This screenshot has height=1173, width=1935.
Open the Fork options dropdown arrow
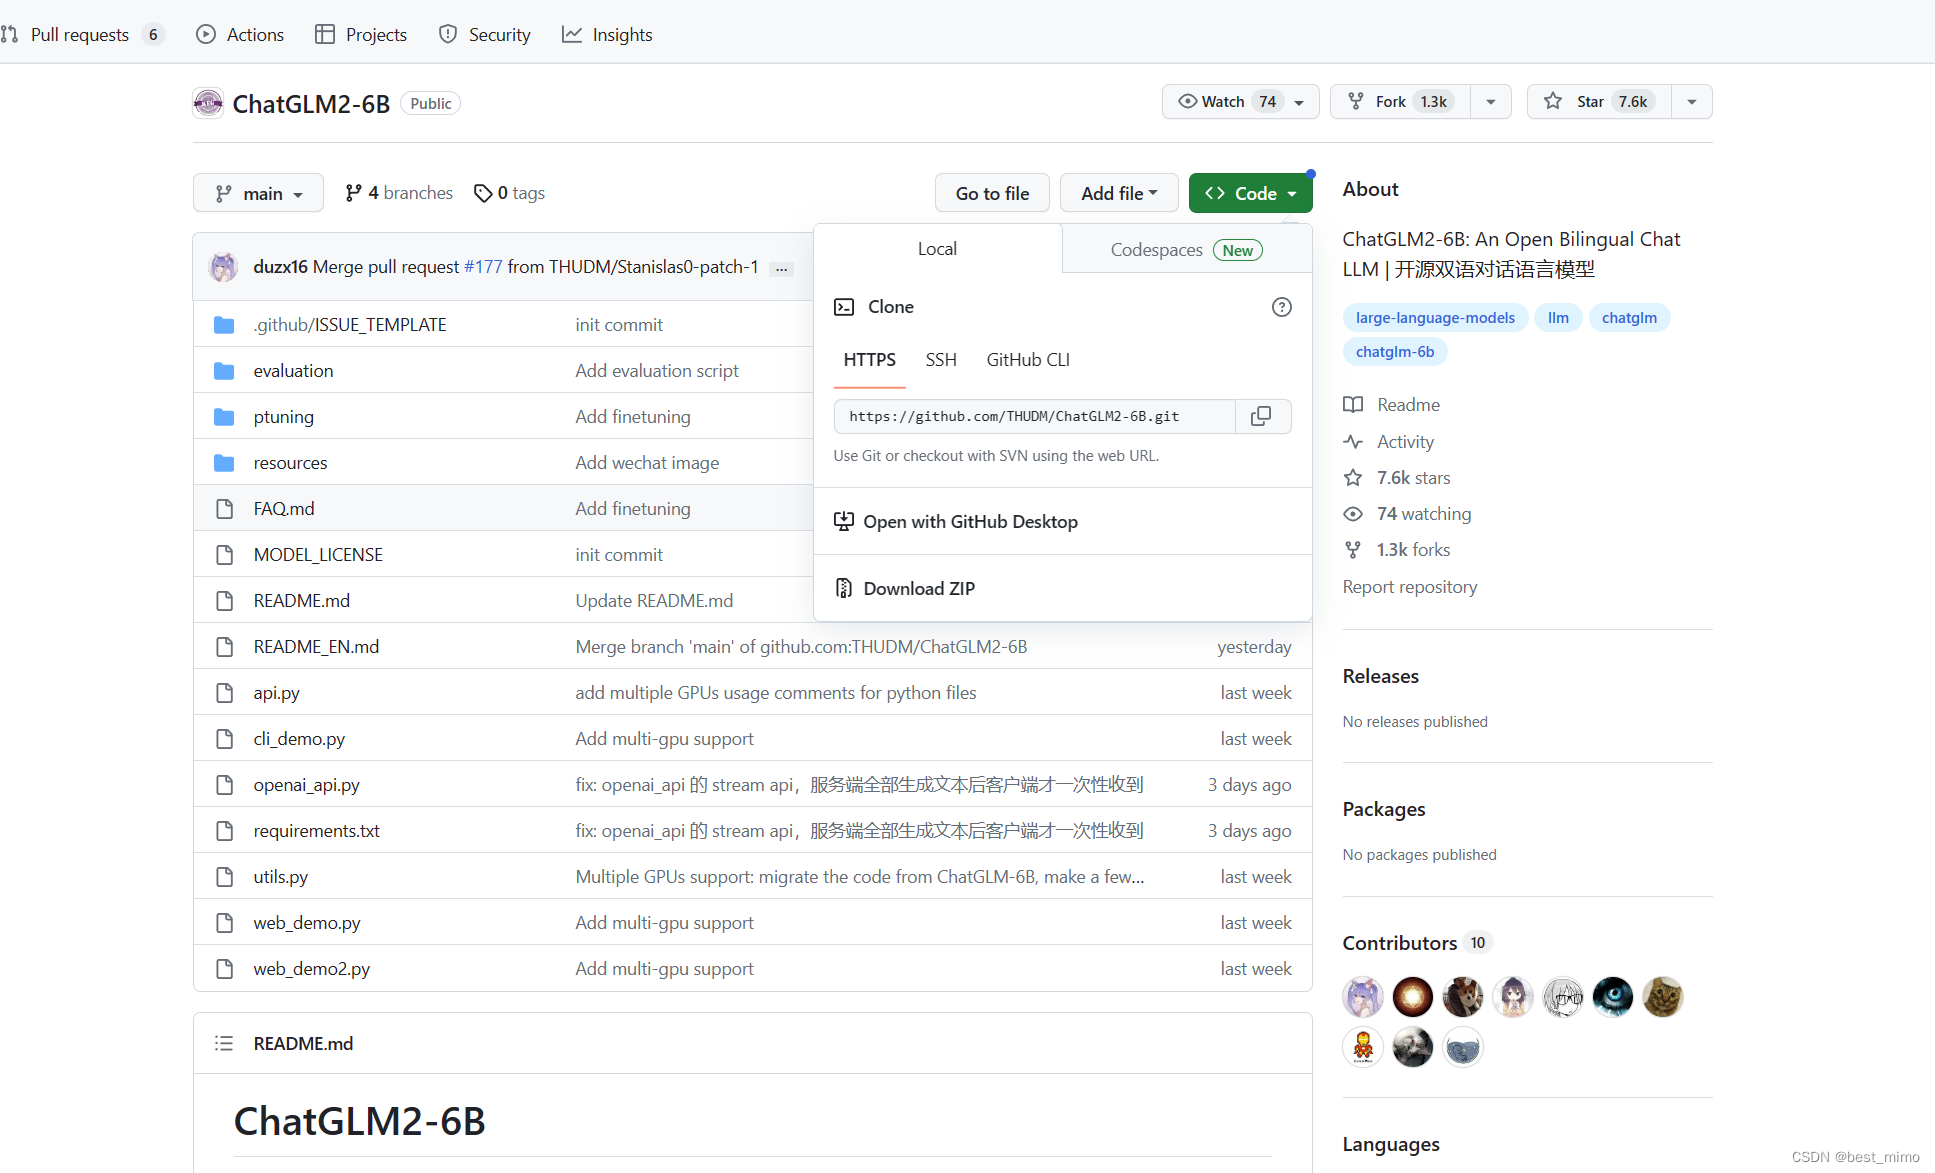(x=1490, y=102)
